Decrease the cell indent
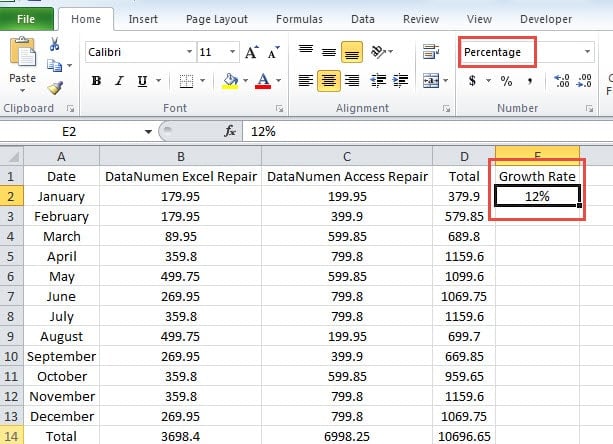Image resolution: width=613 pixels, height=444 pixels. [378, 81]
